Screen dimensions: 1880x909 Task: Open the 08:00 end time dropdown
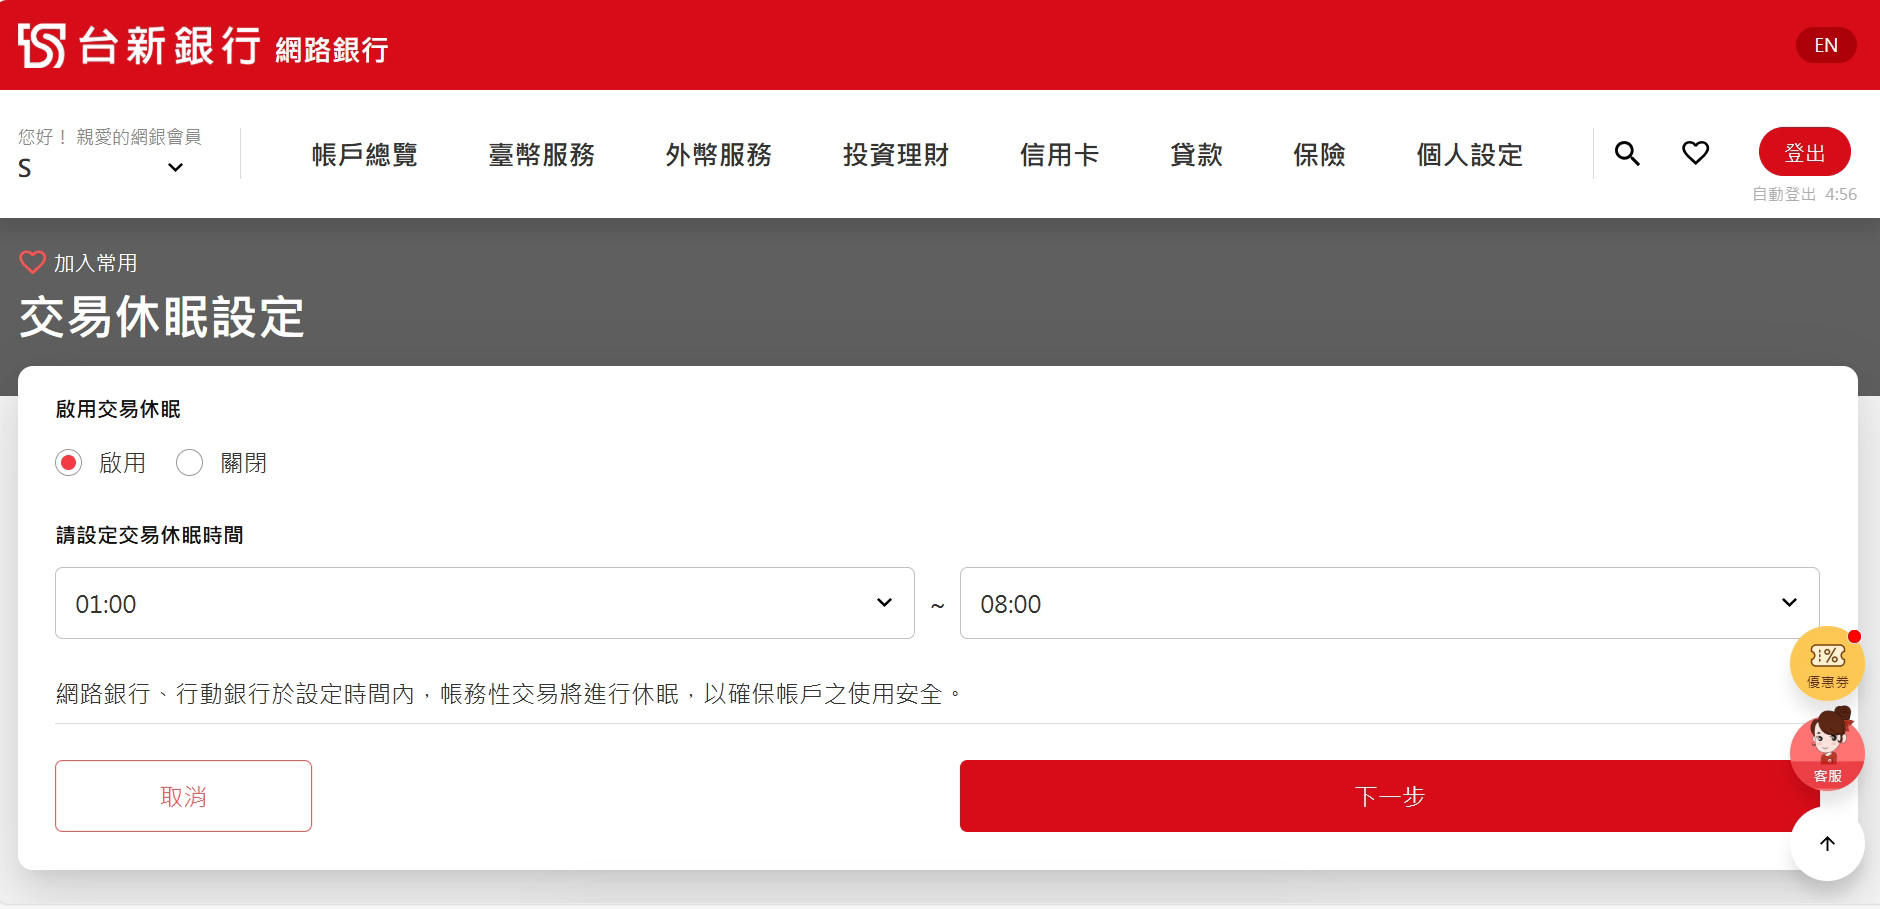pos(1388,603)
